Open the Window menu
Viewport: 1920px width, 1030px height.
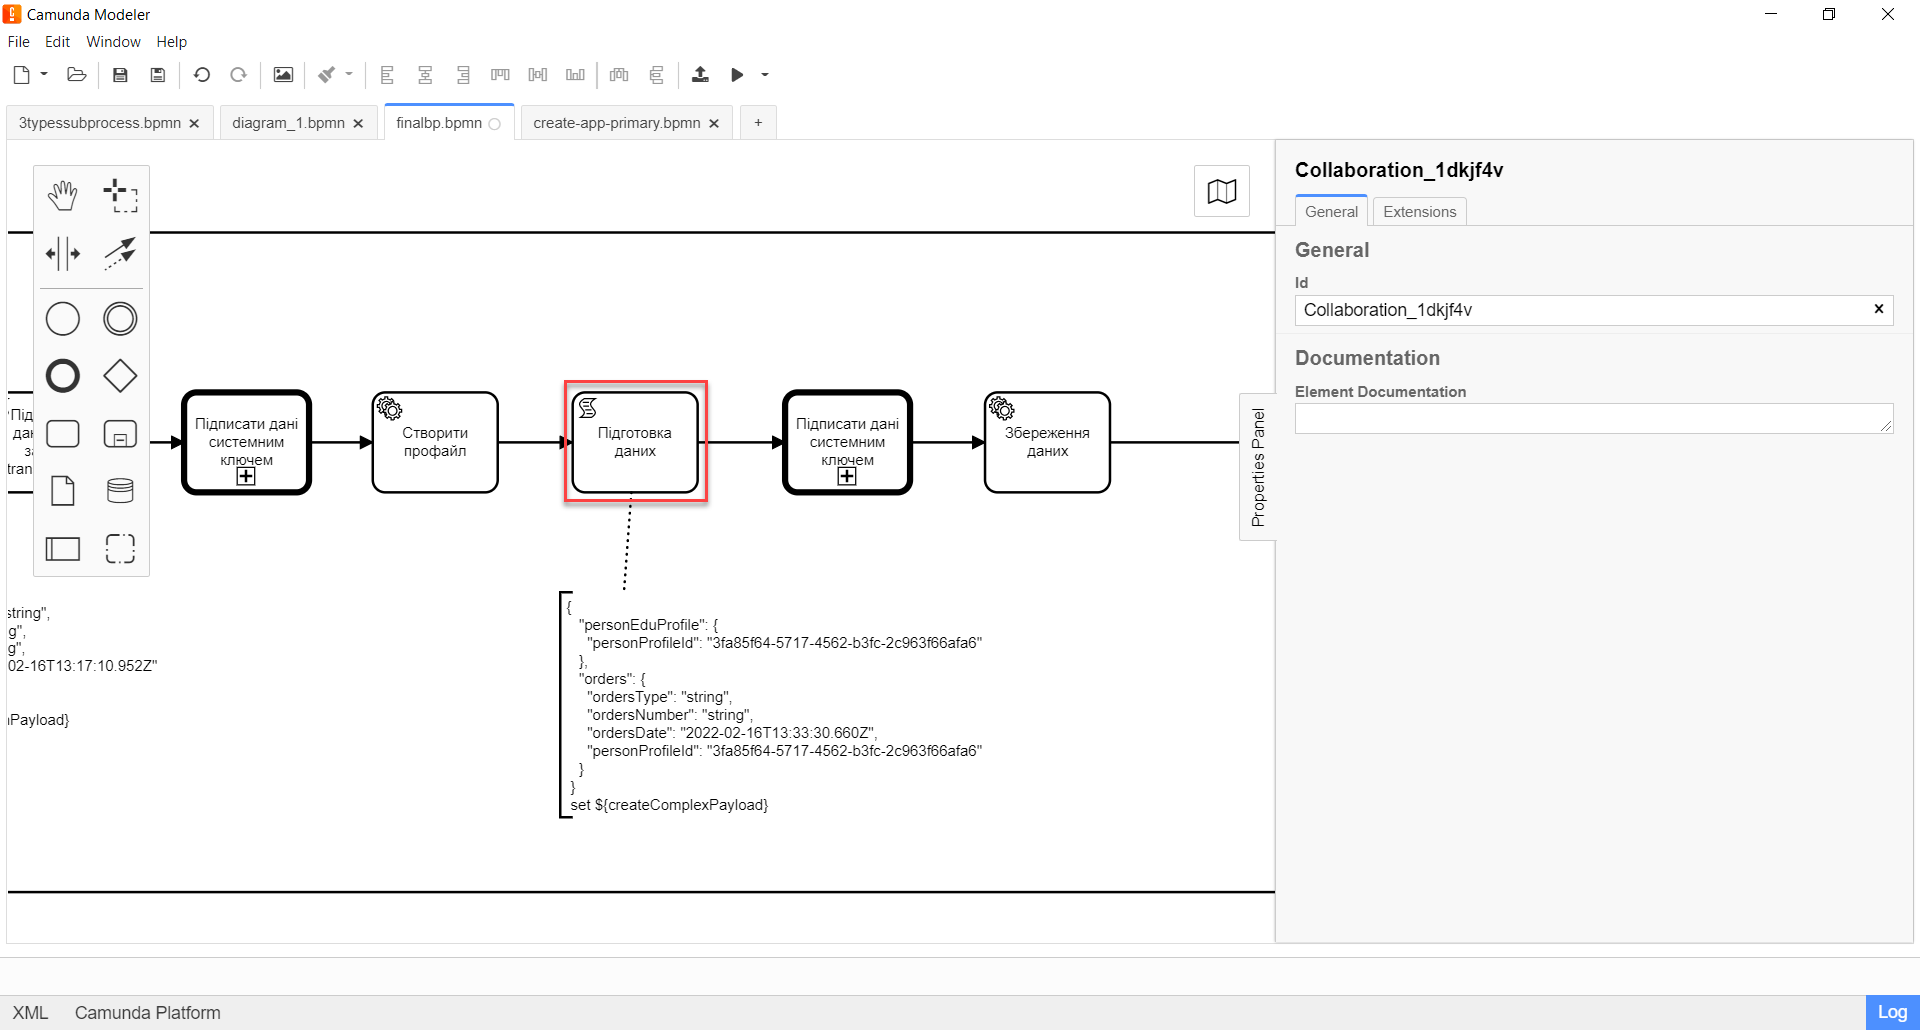coord(113,42)
